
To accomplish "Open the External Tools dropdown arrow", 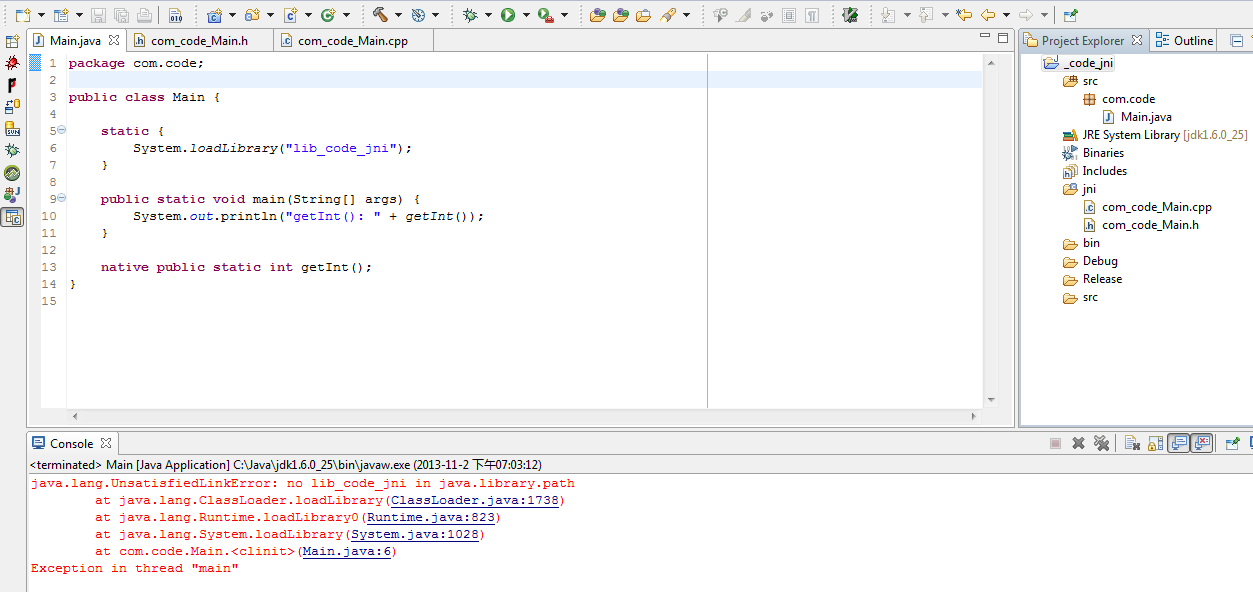I will click(565, 15).
